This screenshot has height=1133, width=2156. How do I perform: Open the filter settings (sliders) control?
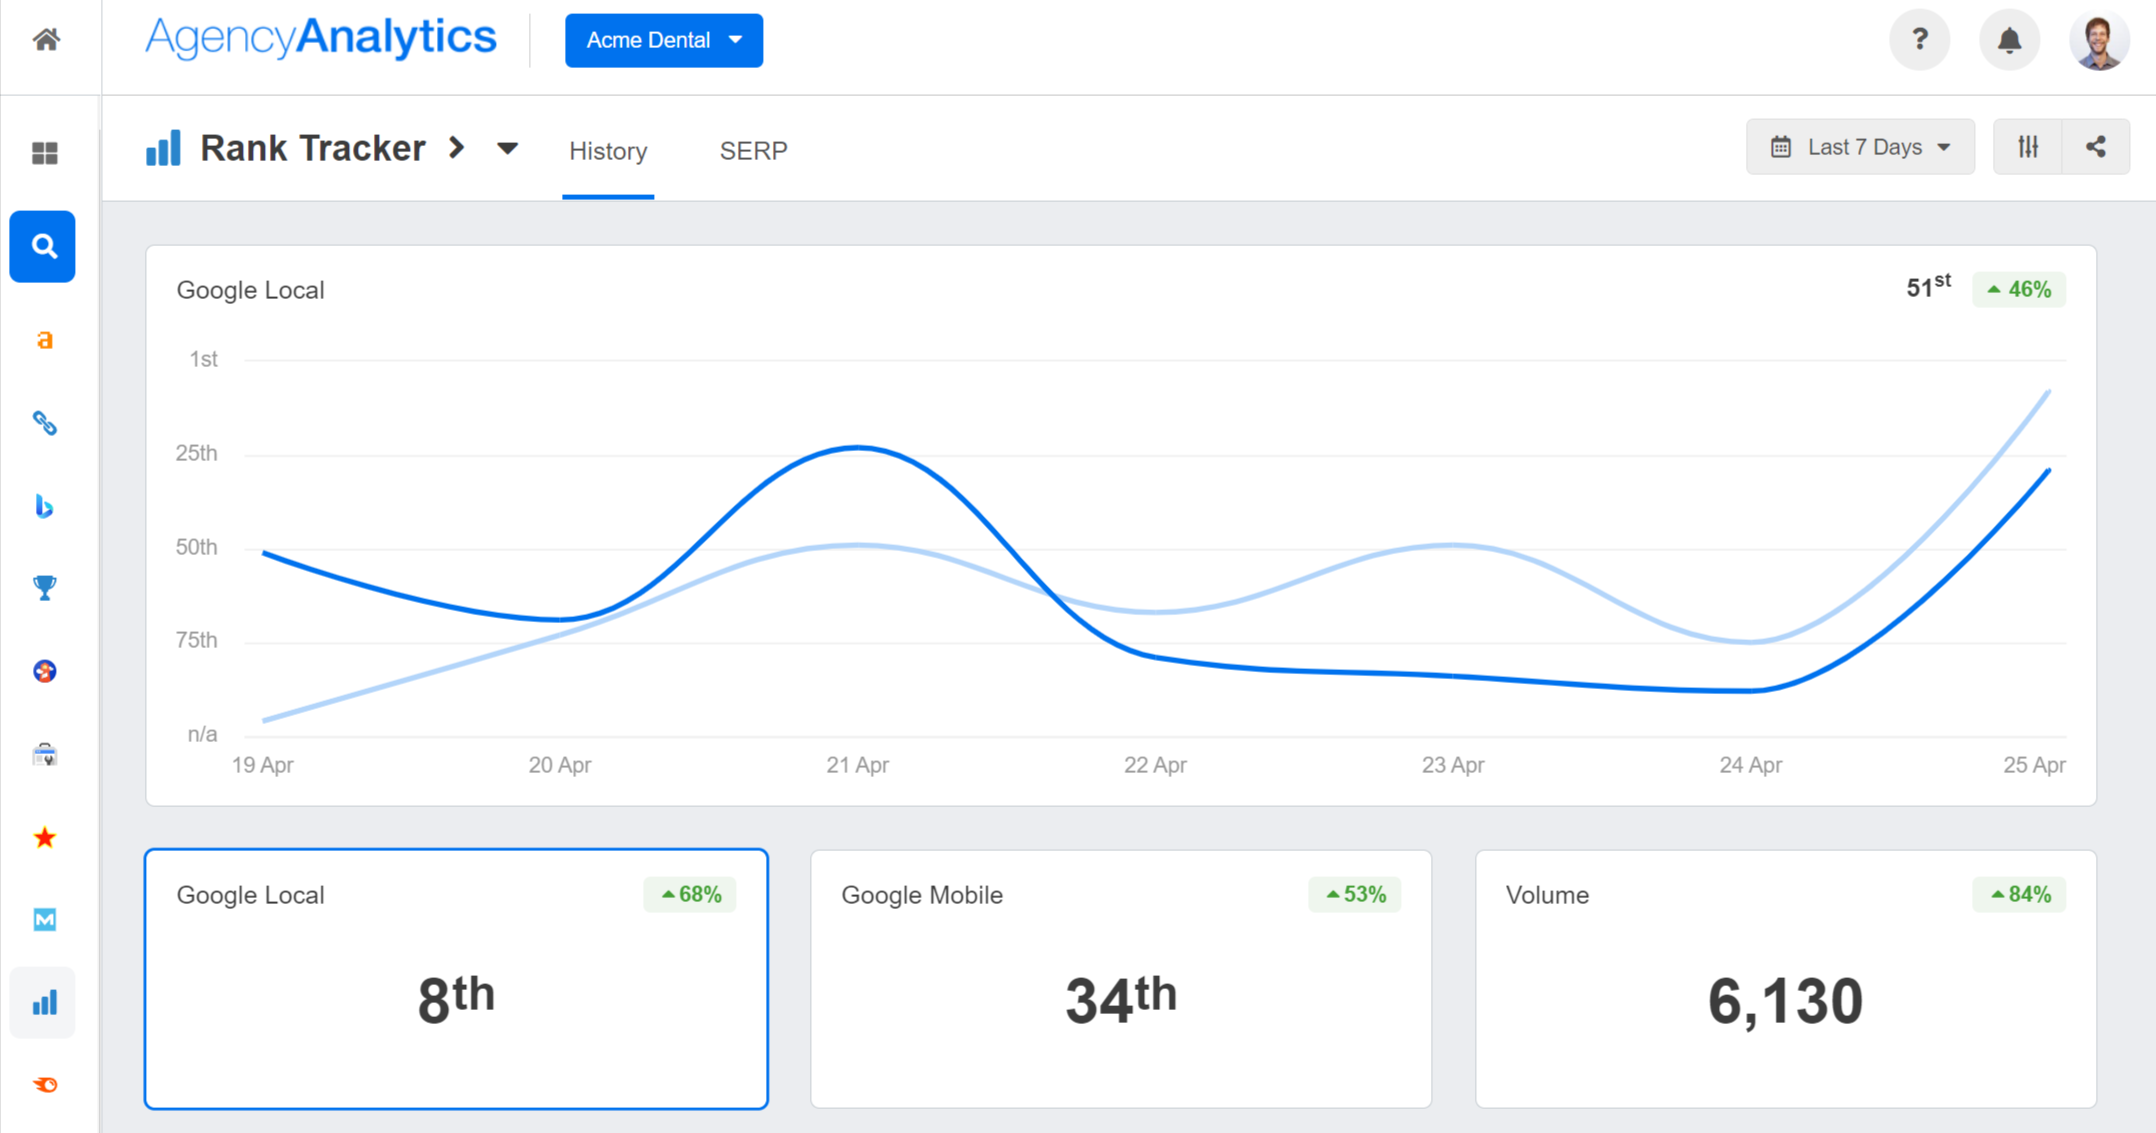coord(2028,146)
